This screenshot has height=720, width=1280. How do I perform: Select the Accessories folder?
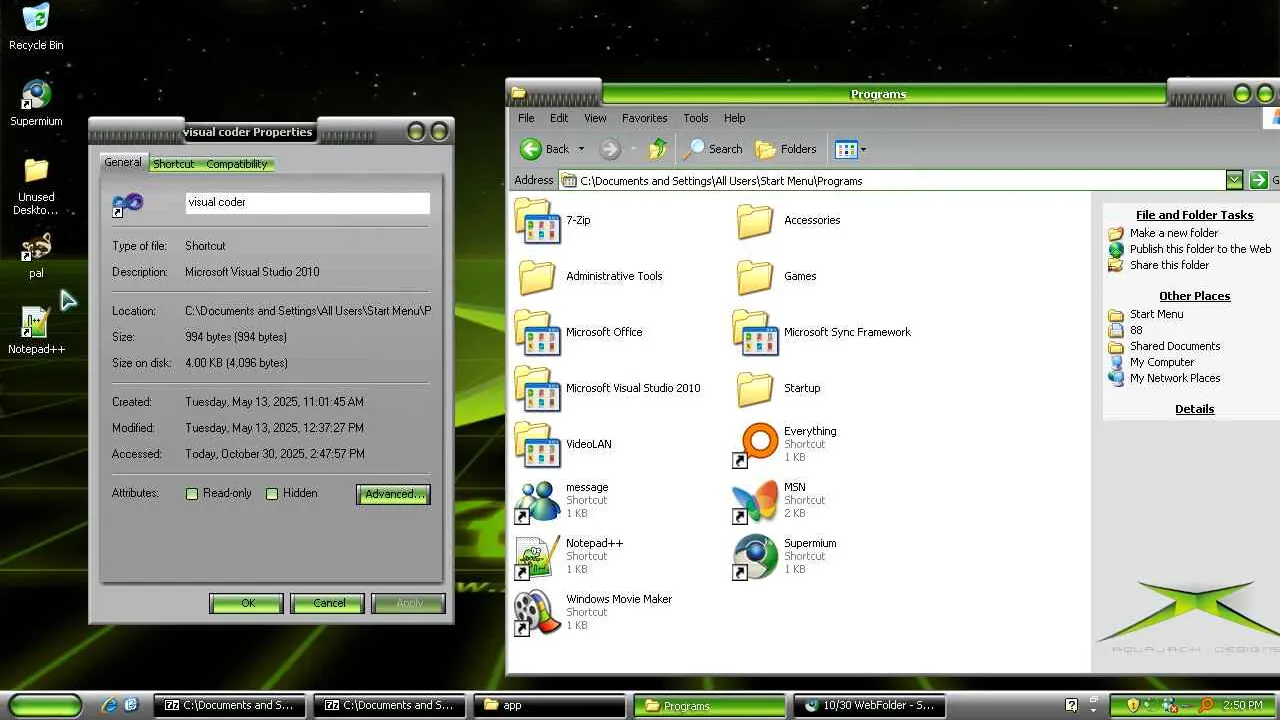click(788, 220)
